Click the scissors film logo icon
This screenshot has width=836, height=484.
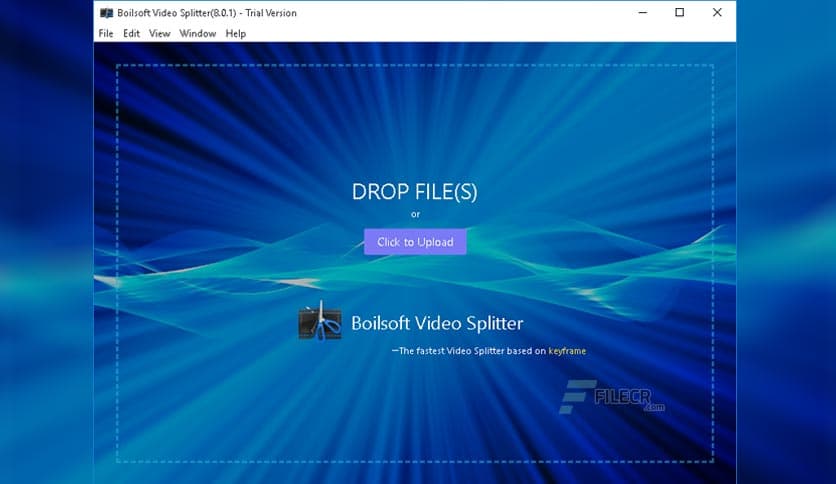320,321
